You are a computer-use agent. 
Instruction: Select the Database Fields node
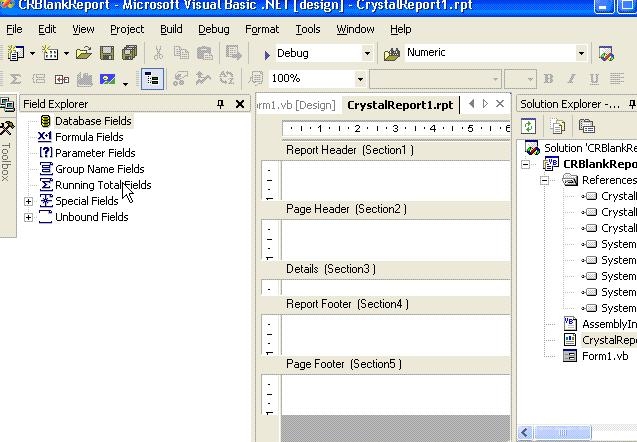[x=92, y=121]
